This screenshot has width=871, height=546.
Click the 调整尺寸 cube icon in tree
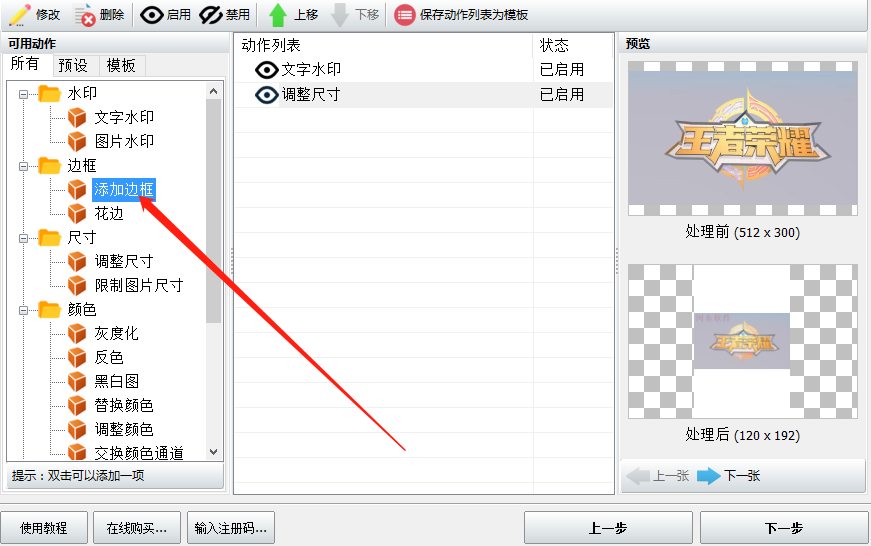pyautogui.click(x=77, y=262)
